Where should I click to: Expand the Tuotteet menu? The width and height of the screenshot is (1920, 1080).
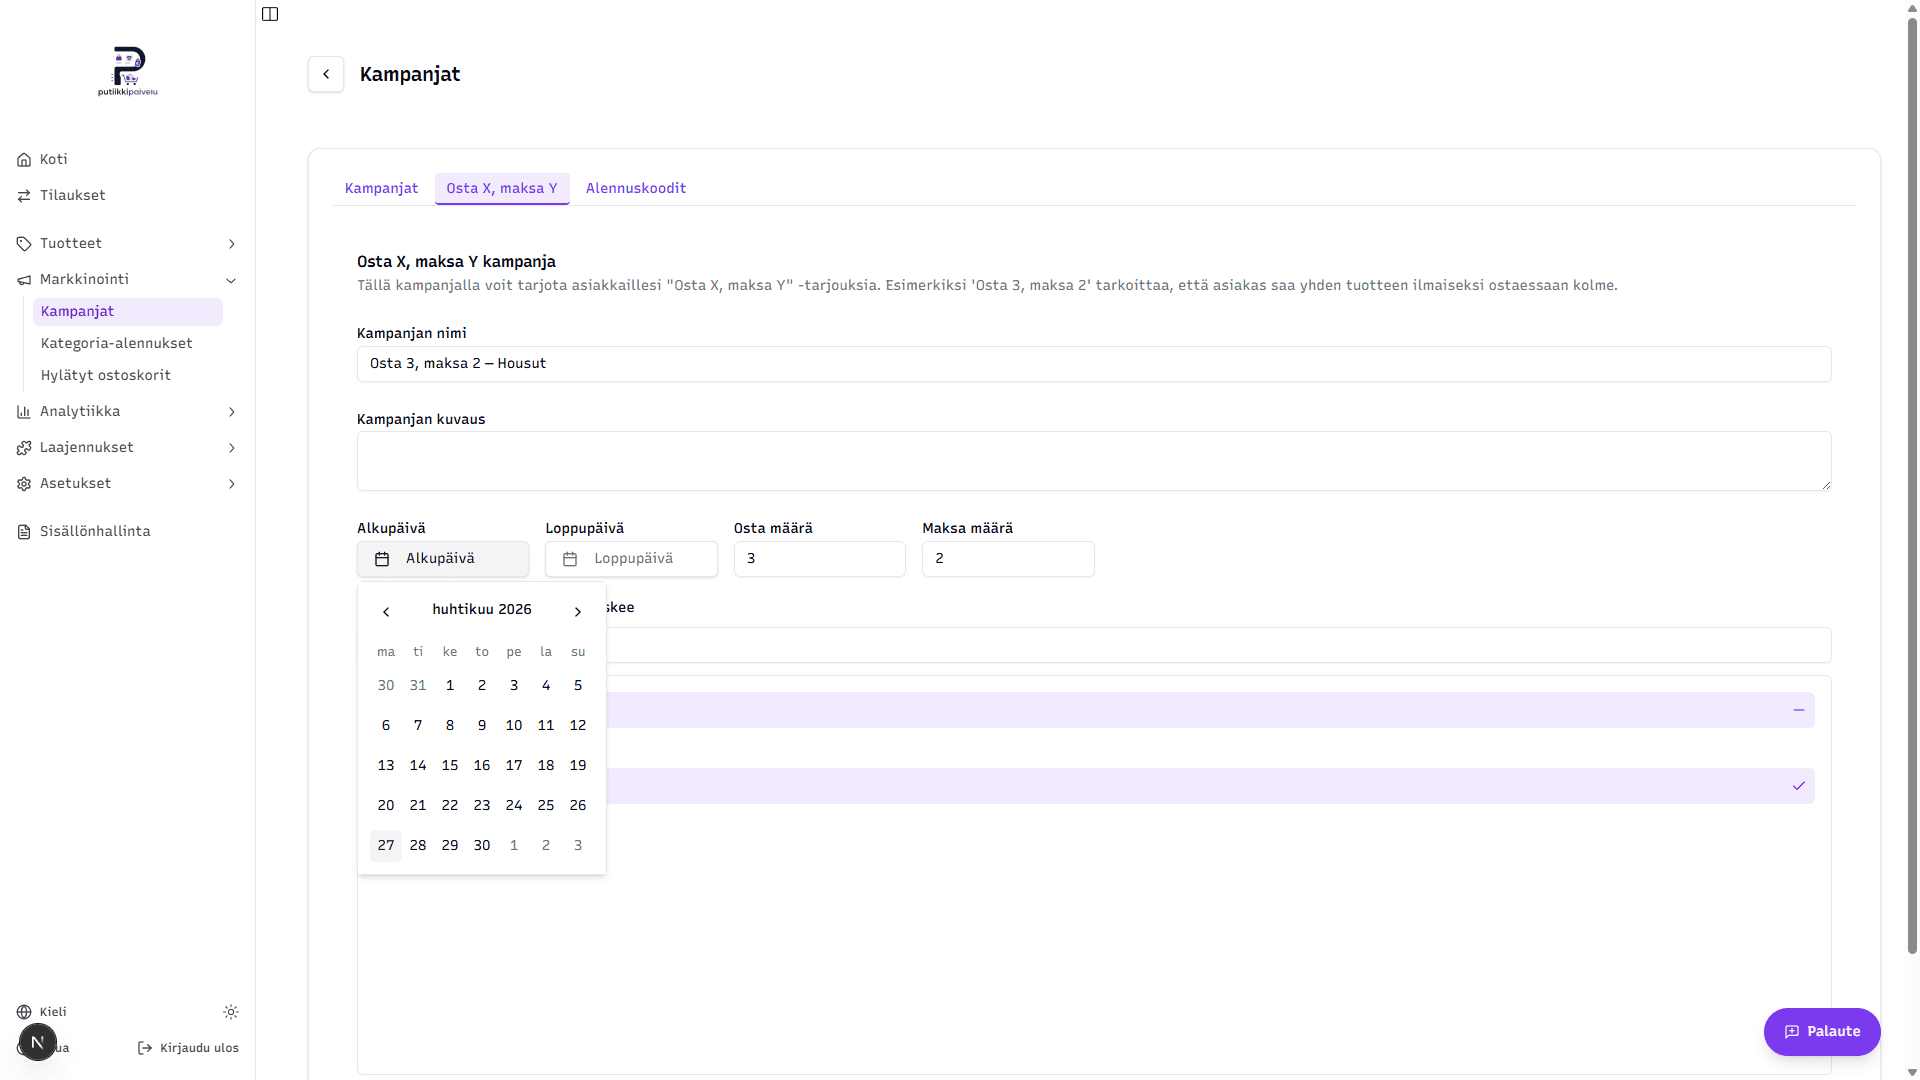[x=127, y=243]
